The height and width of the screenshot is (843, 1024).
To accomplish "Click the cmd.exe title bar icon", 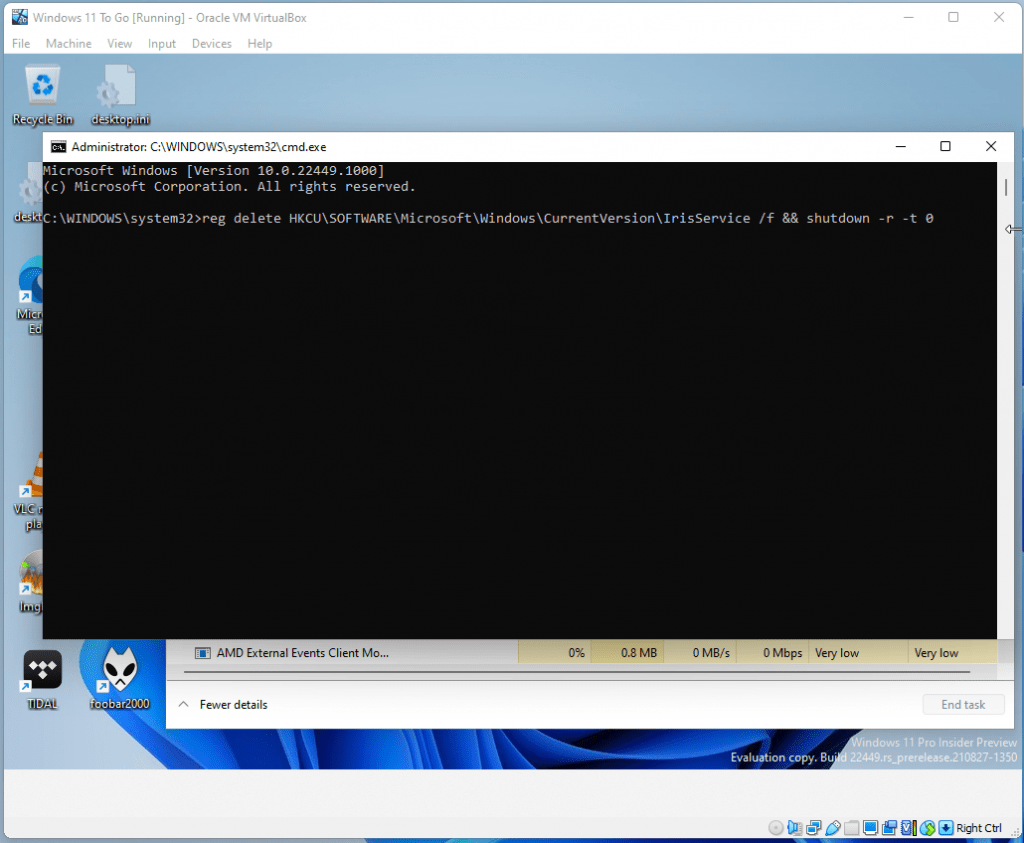I will tap(59, 146).
